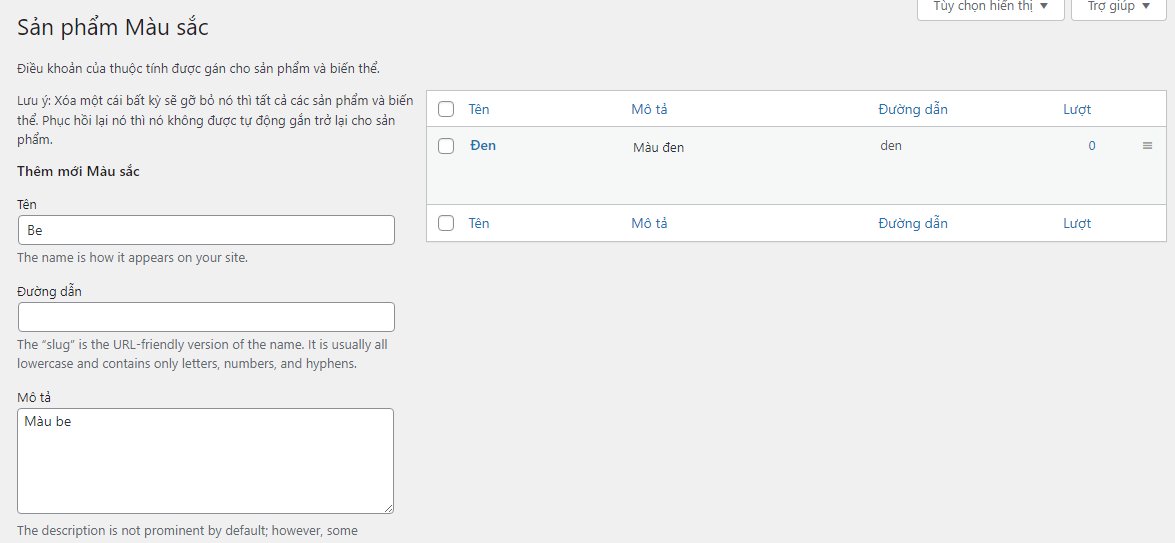The height and width of the screenshot is (543, 1175).
Task: Click the Đường dẫn column label in the footer
Action: coord(912,223)
